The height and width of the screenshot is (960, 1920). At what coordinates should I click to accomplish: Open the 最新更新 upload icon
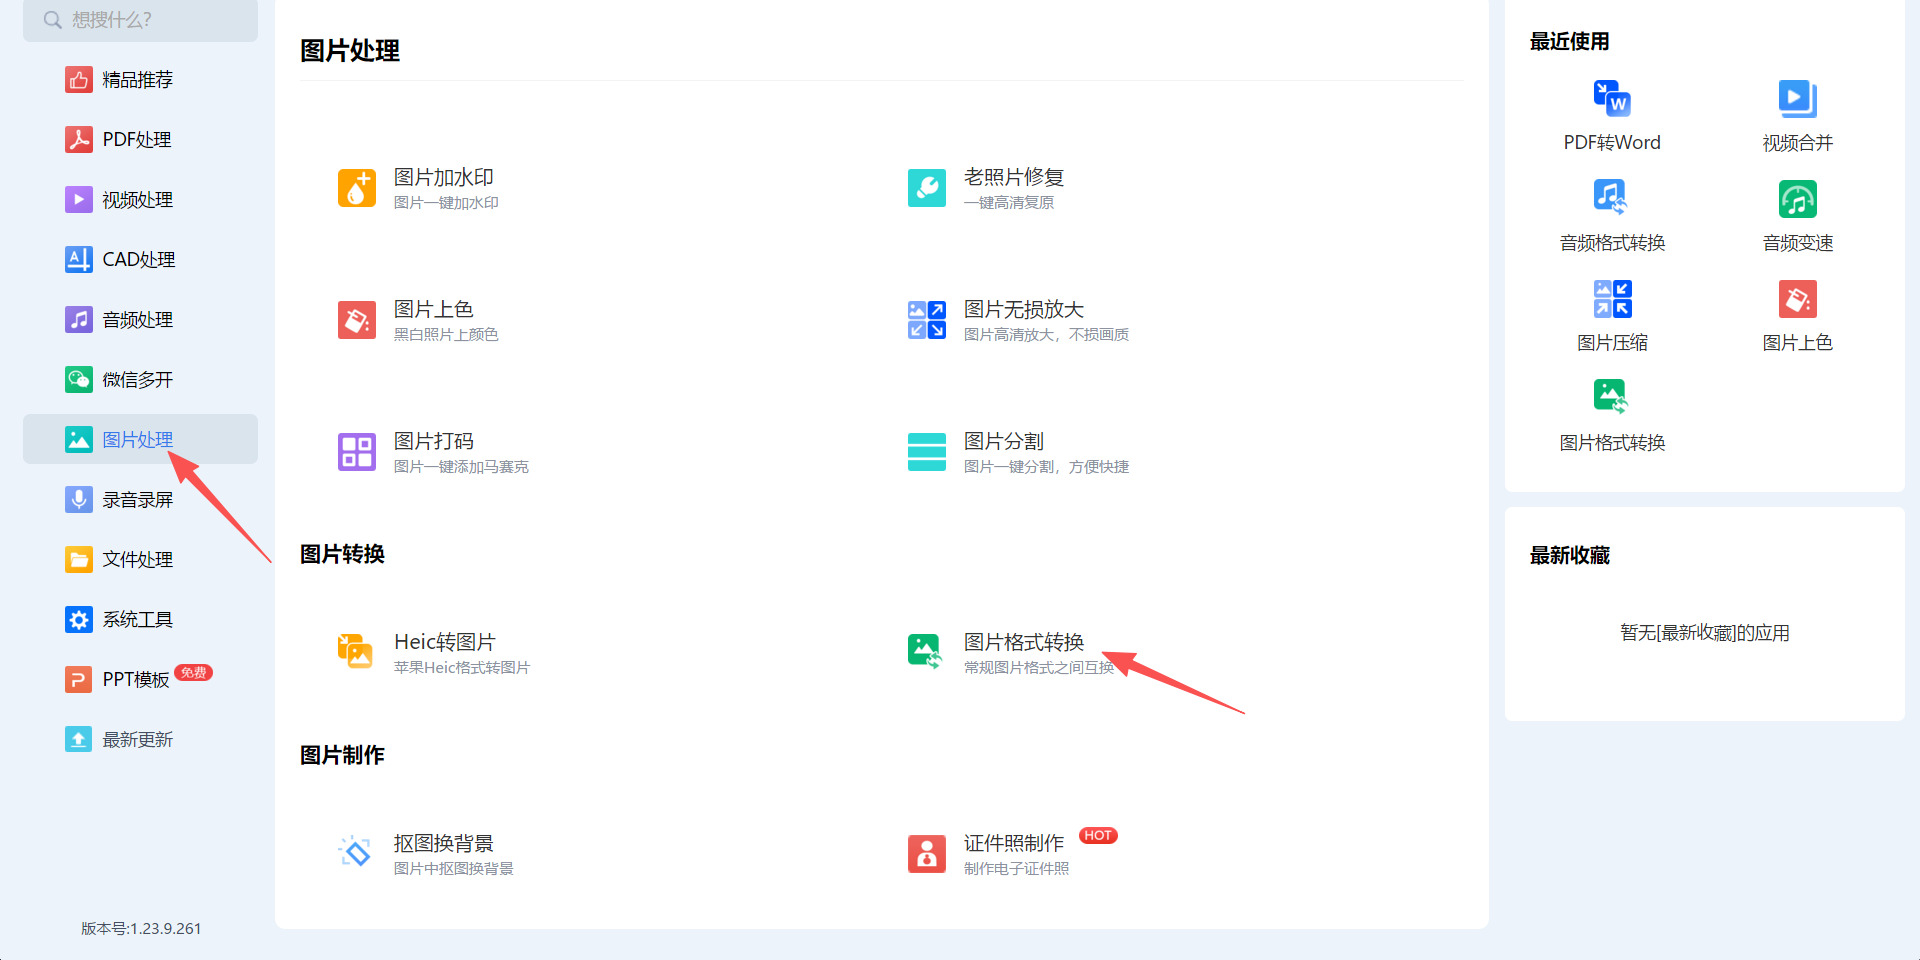pos(79,739)
